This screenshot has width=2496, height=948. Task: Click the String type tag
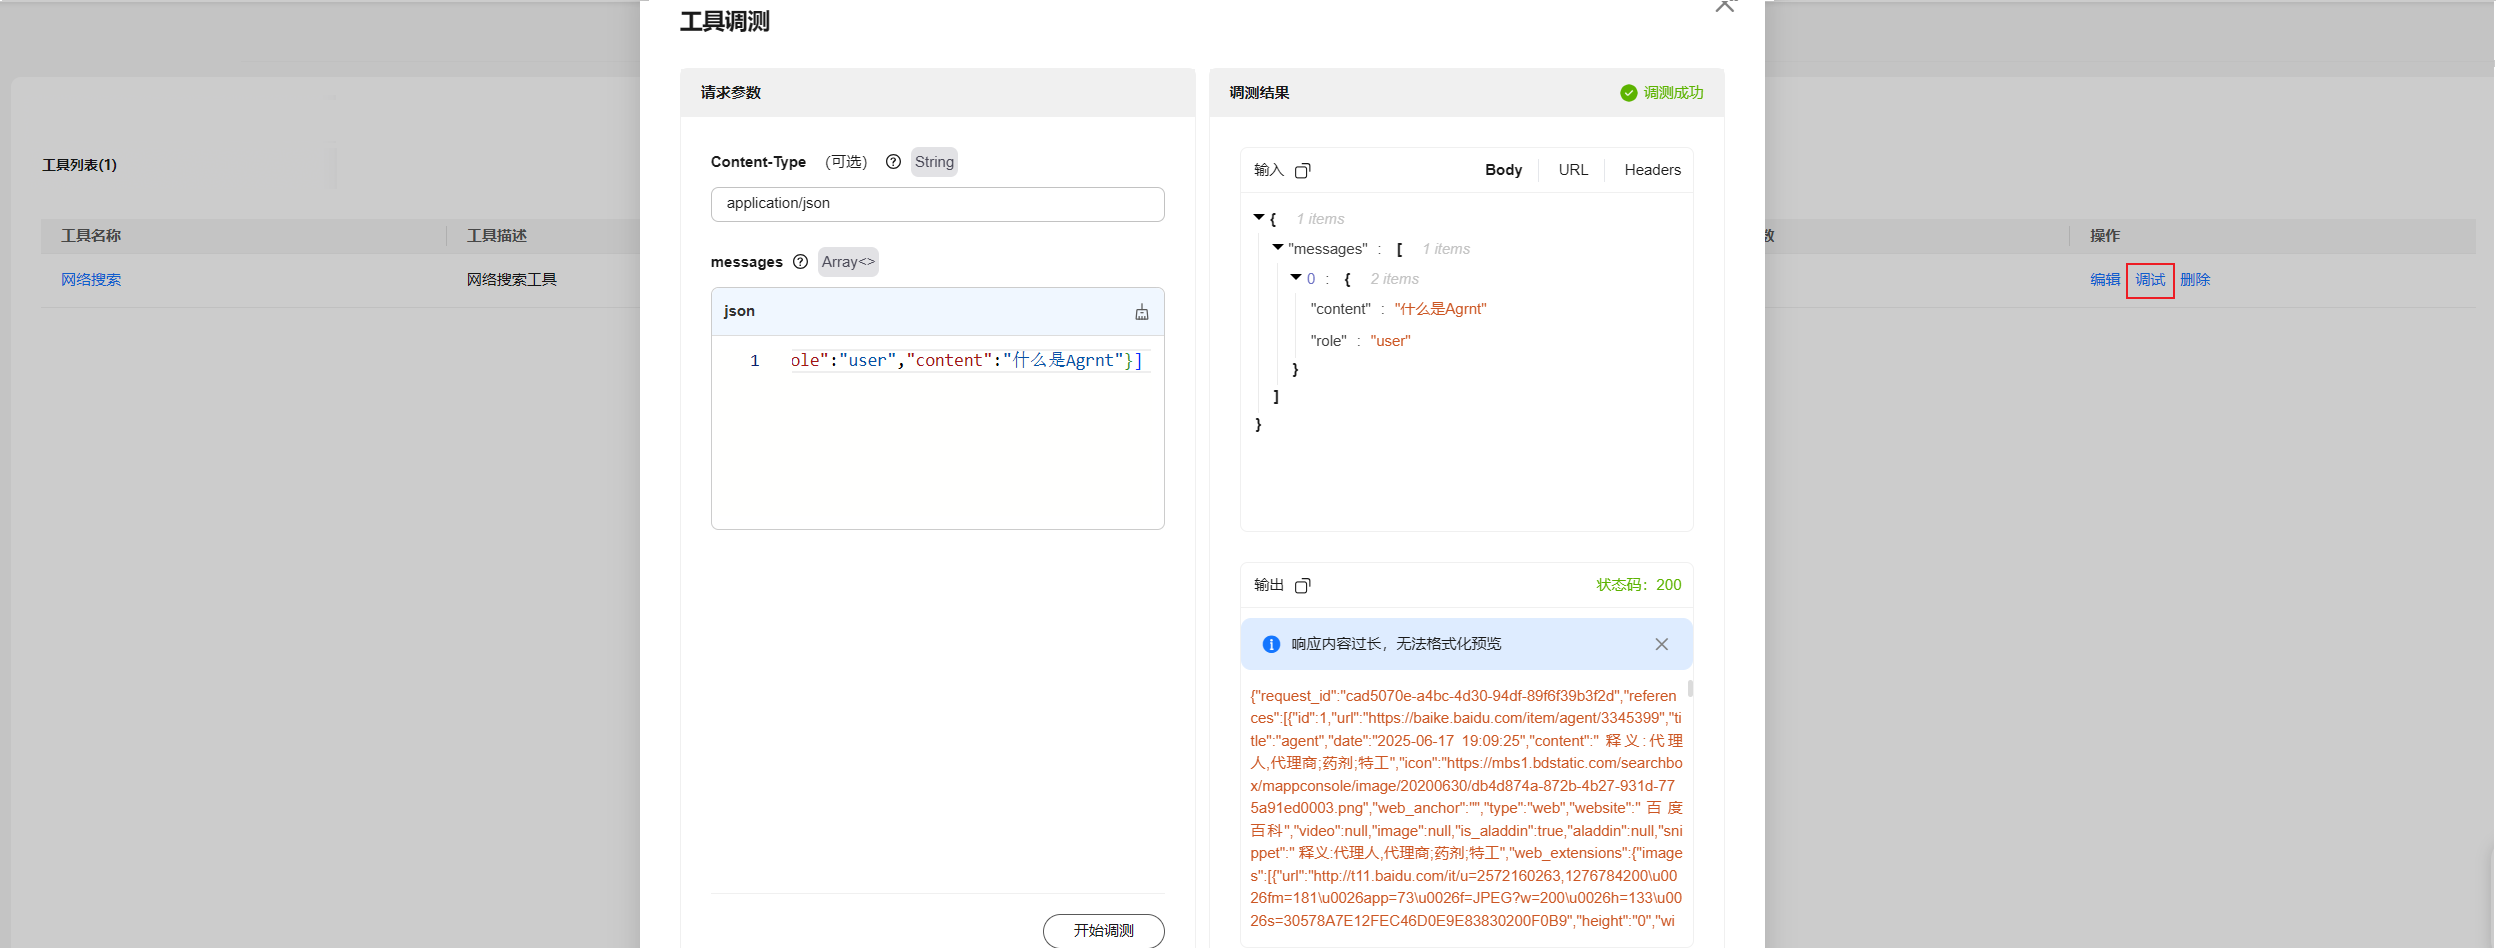click(x=934, y=162)
